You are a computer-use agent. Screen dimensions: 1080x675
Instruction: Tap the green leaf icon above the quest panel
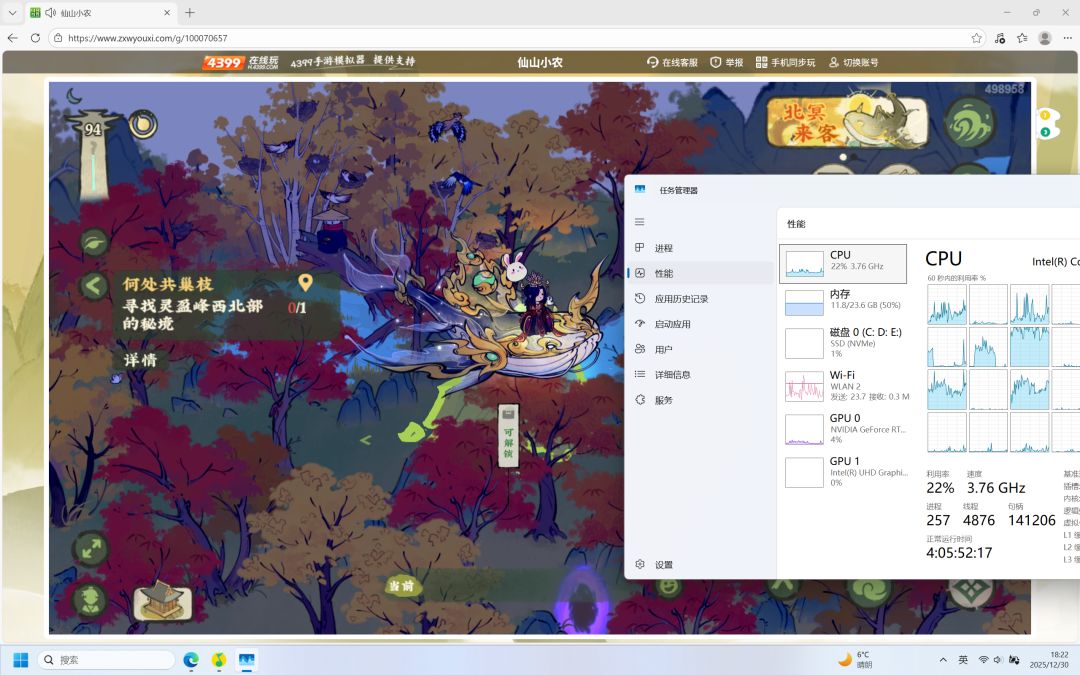pos(94,242)
